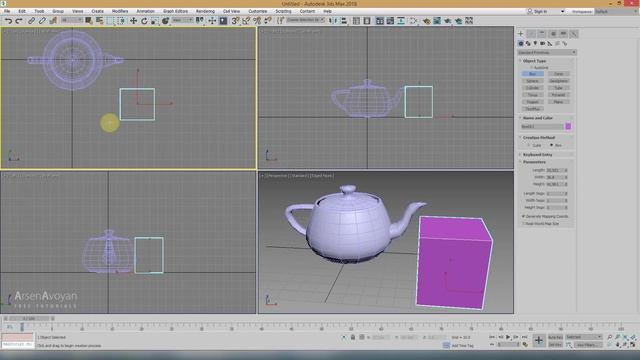Click the Play Animation button
The image size is (640, 360).
point(508,337)
